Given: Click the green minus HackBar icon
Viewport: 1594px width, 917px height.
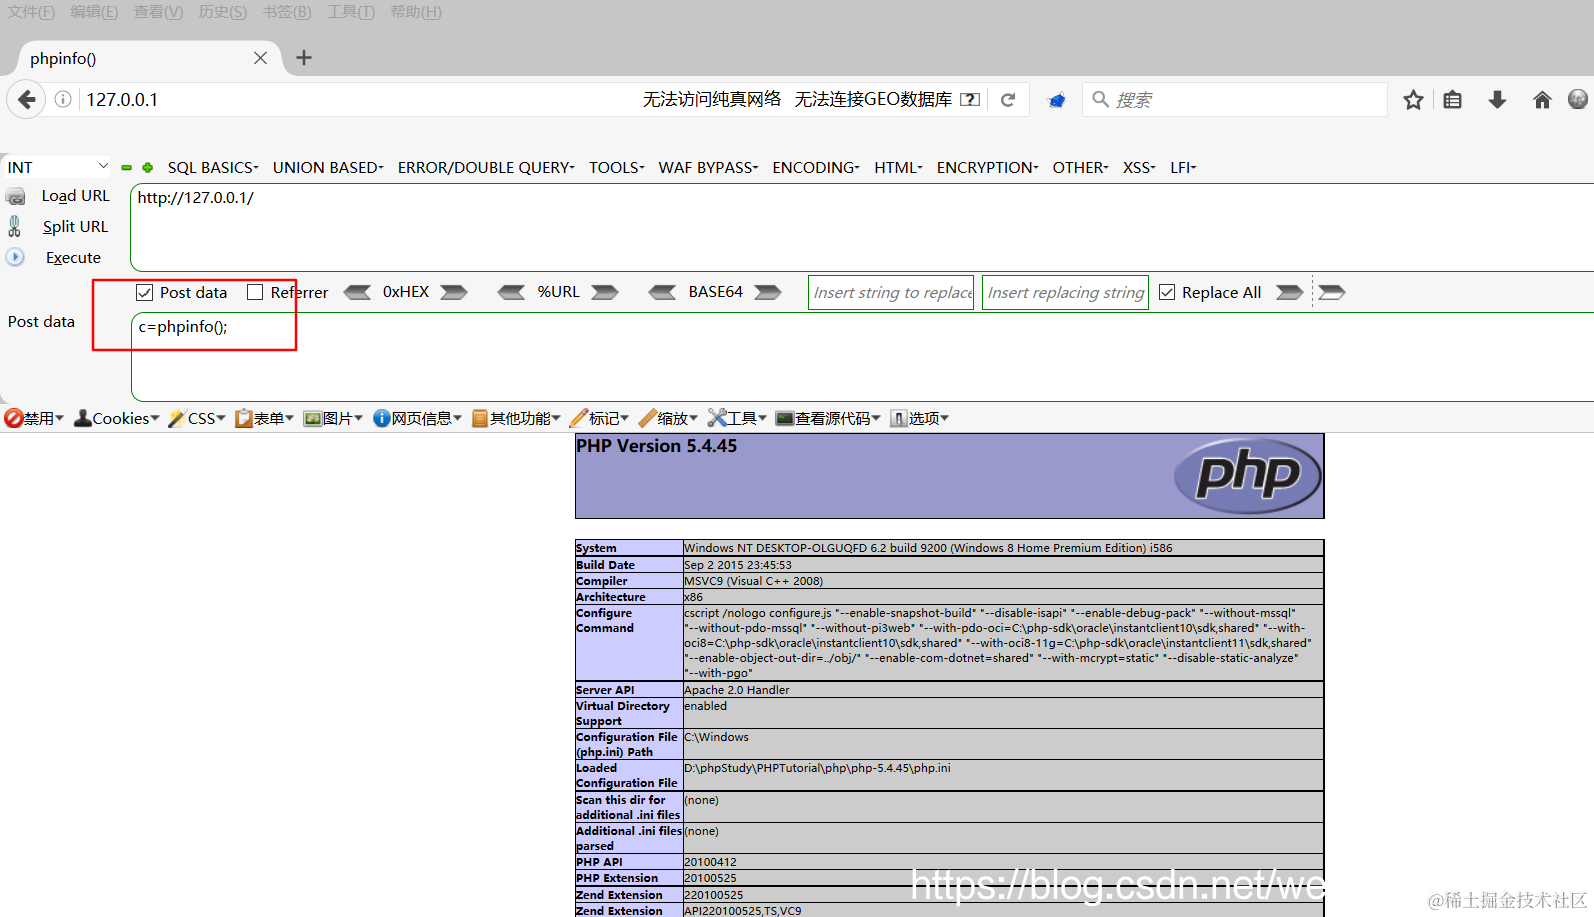Looking at the screenshot, I should (127, 167).
